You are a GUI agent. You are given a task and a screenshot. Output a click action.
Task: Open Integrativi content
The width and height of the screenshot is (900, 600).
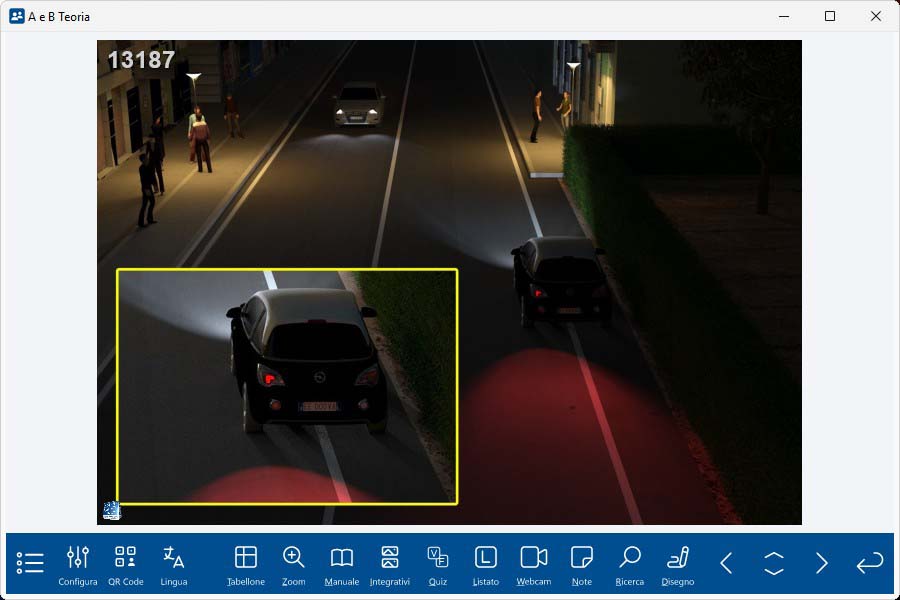tap(390, 564)
